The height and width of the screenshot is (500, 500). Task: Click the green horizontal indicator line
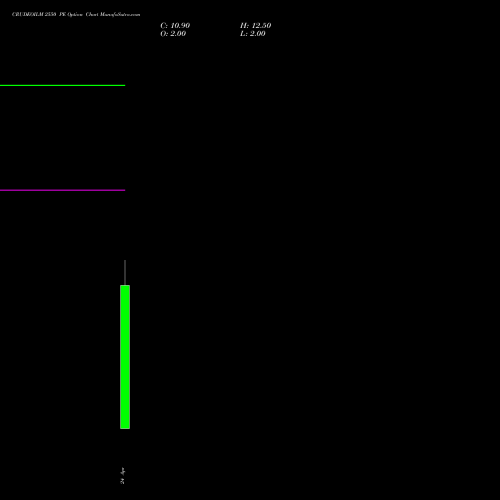click(62, 85)
